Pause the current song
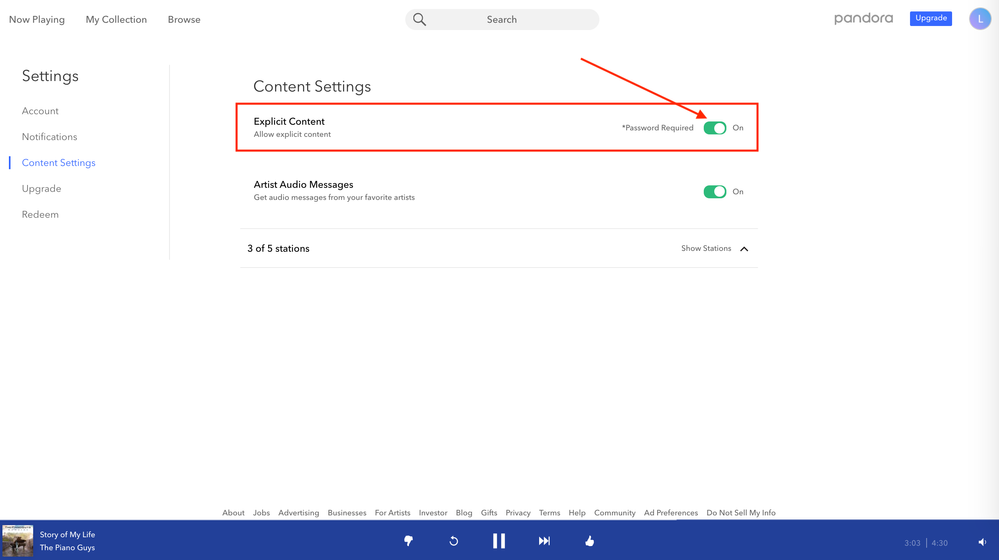 pyautogui.click(x=498, y=541)
